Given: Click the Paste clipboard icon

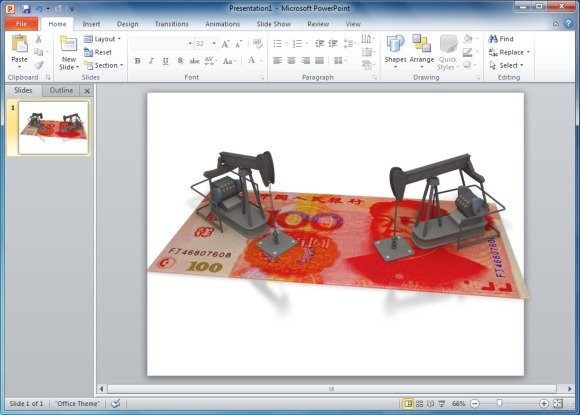Looking at the screenshot, I should click(x=20, y=44).
